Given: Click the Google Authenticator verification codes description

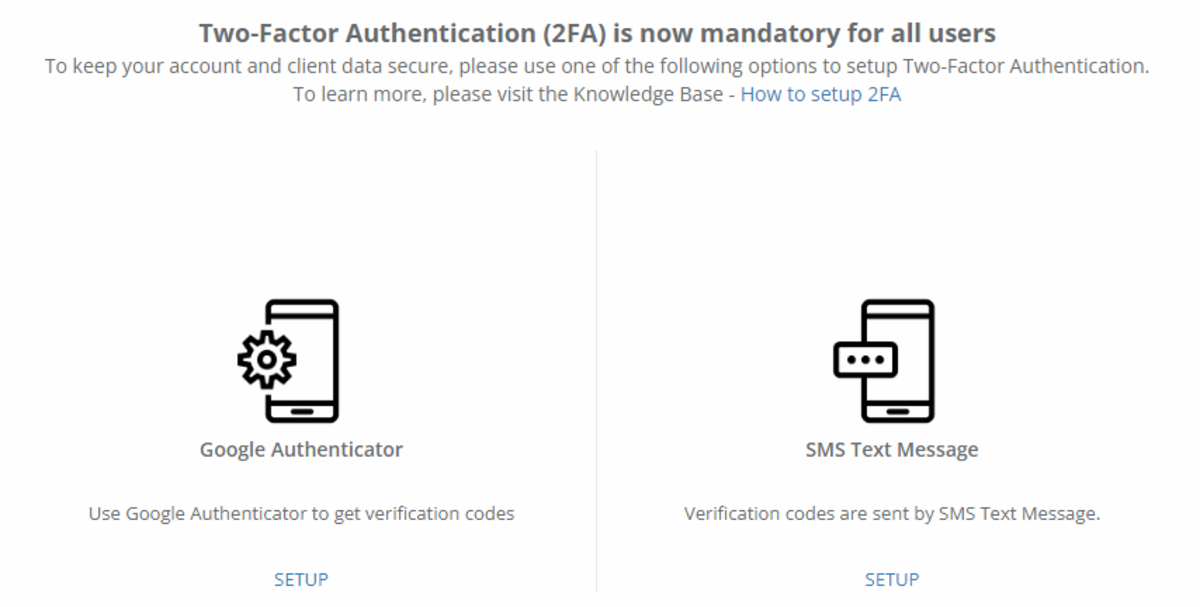Looking at the screenshot, I should coord(301,514).
